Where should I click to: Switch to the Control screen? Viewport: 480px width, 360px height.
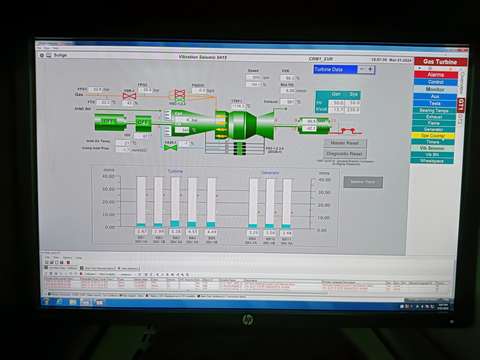coord(435,82)
